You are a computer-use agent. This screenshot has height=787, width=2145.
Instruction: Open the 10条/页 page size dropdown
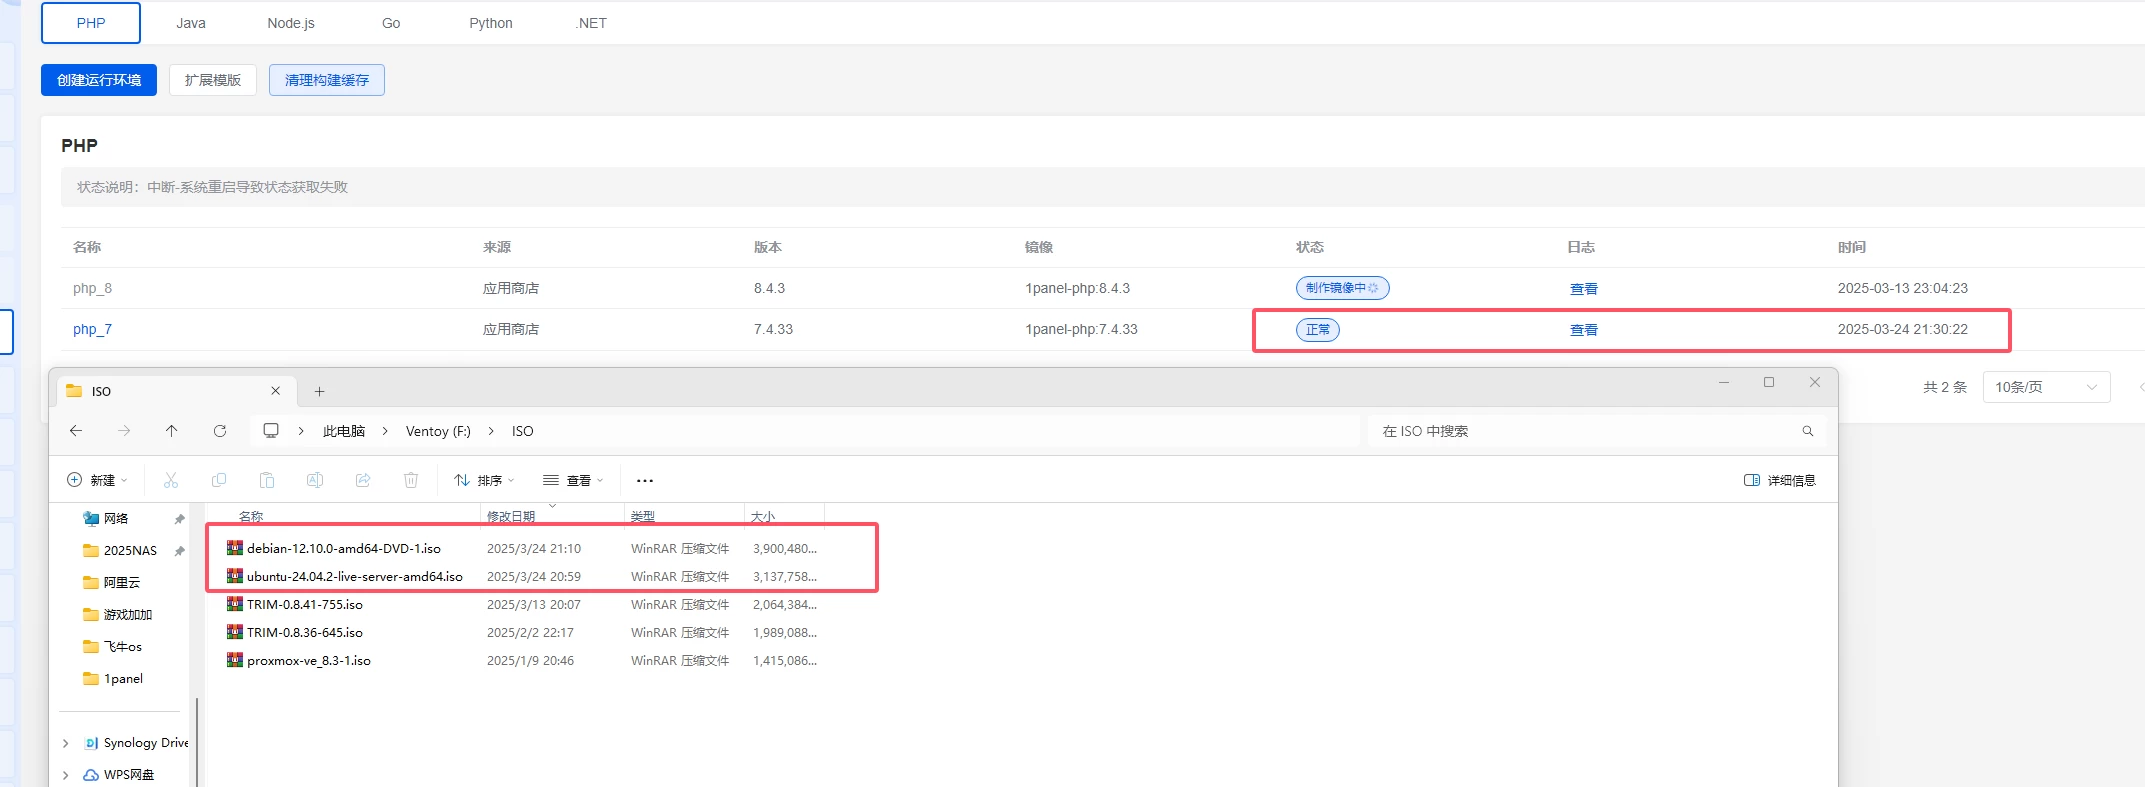coord(2045,387)
